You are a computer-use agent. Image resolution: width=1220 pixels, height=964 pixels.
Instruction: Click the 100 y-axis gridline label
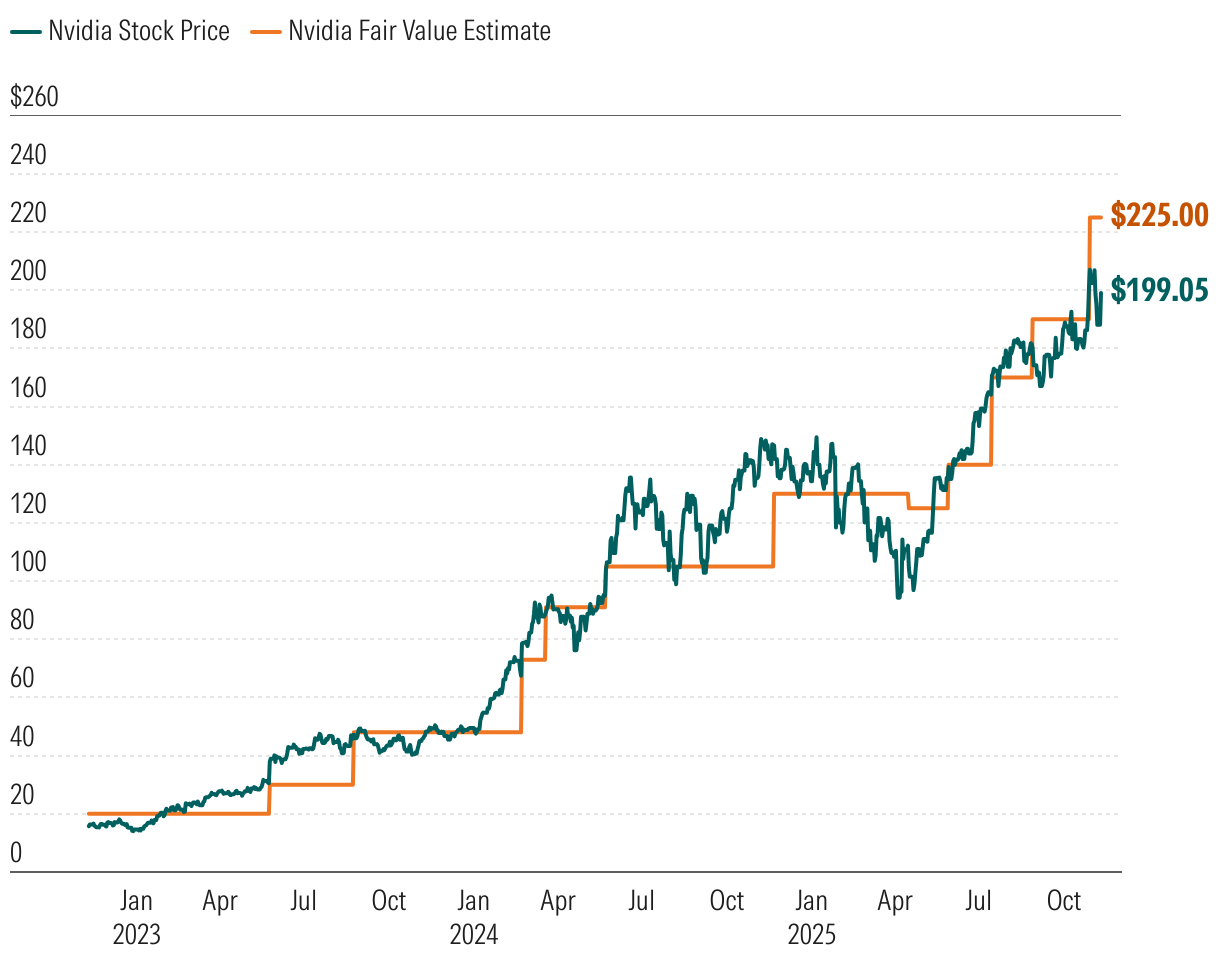26,562
